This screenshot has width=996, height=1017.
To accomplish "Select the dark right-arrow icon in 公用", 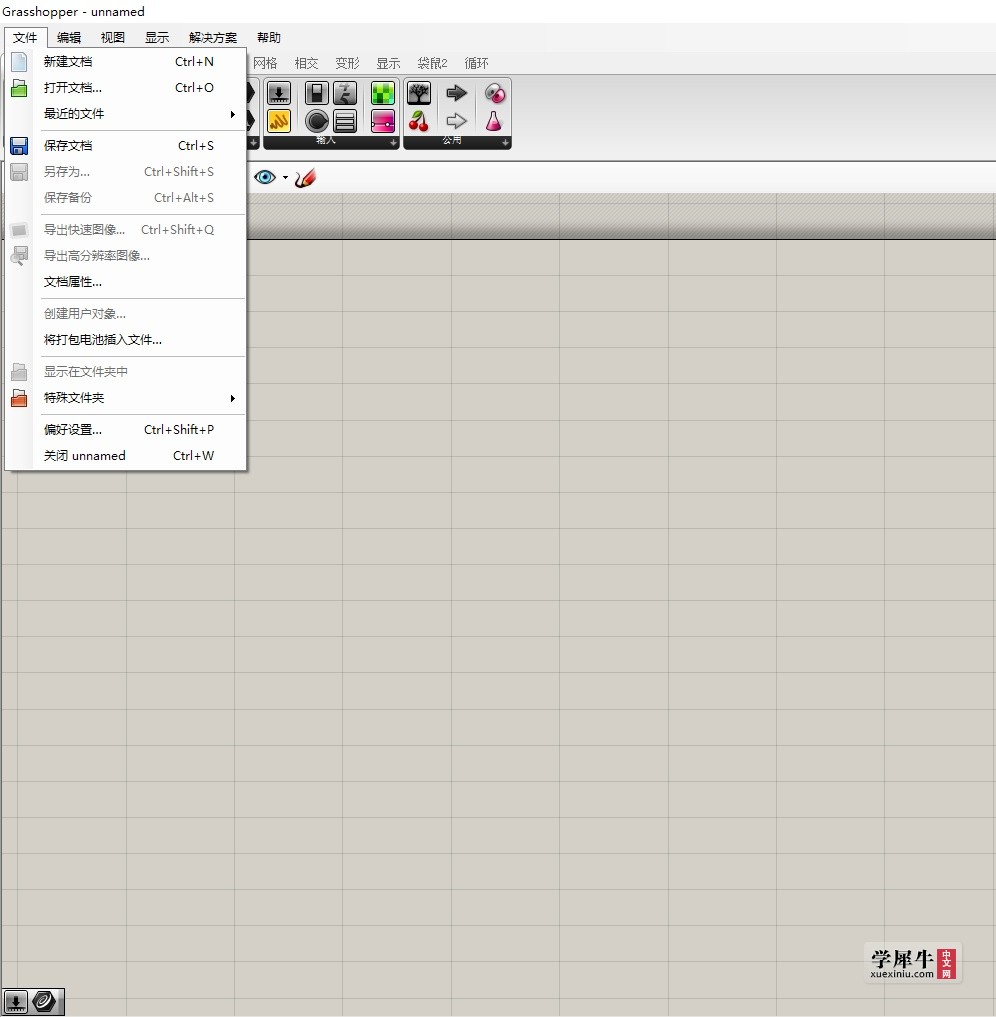I will coord(456,93).
